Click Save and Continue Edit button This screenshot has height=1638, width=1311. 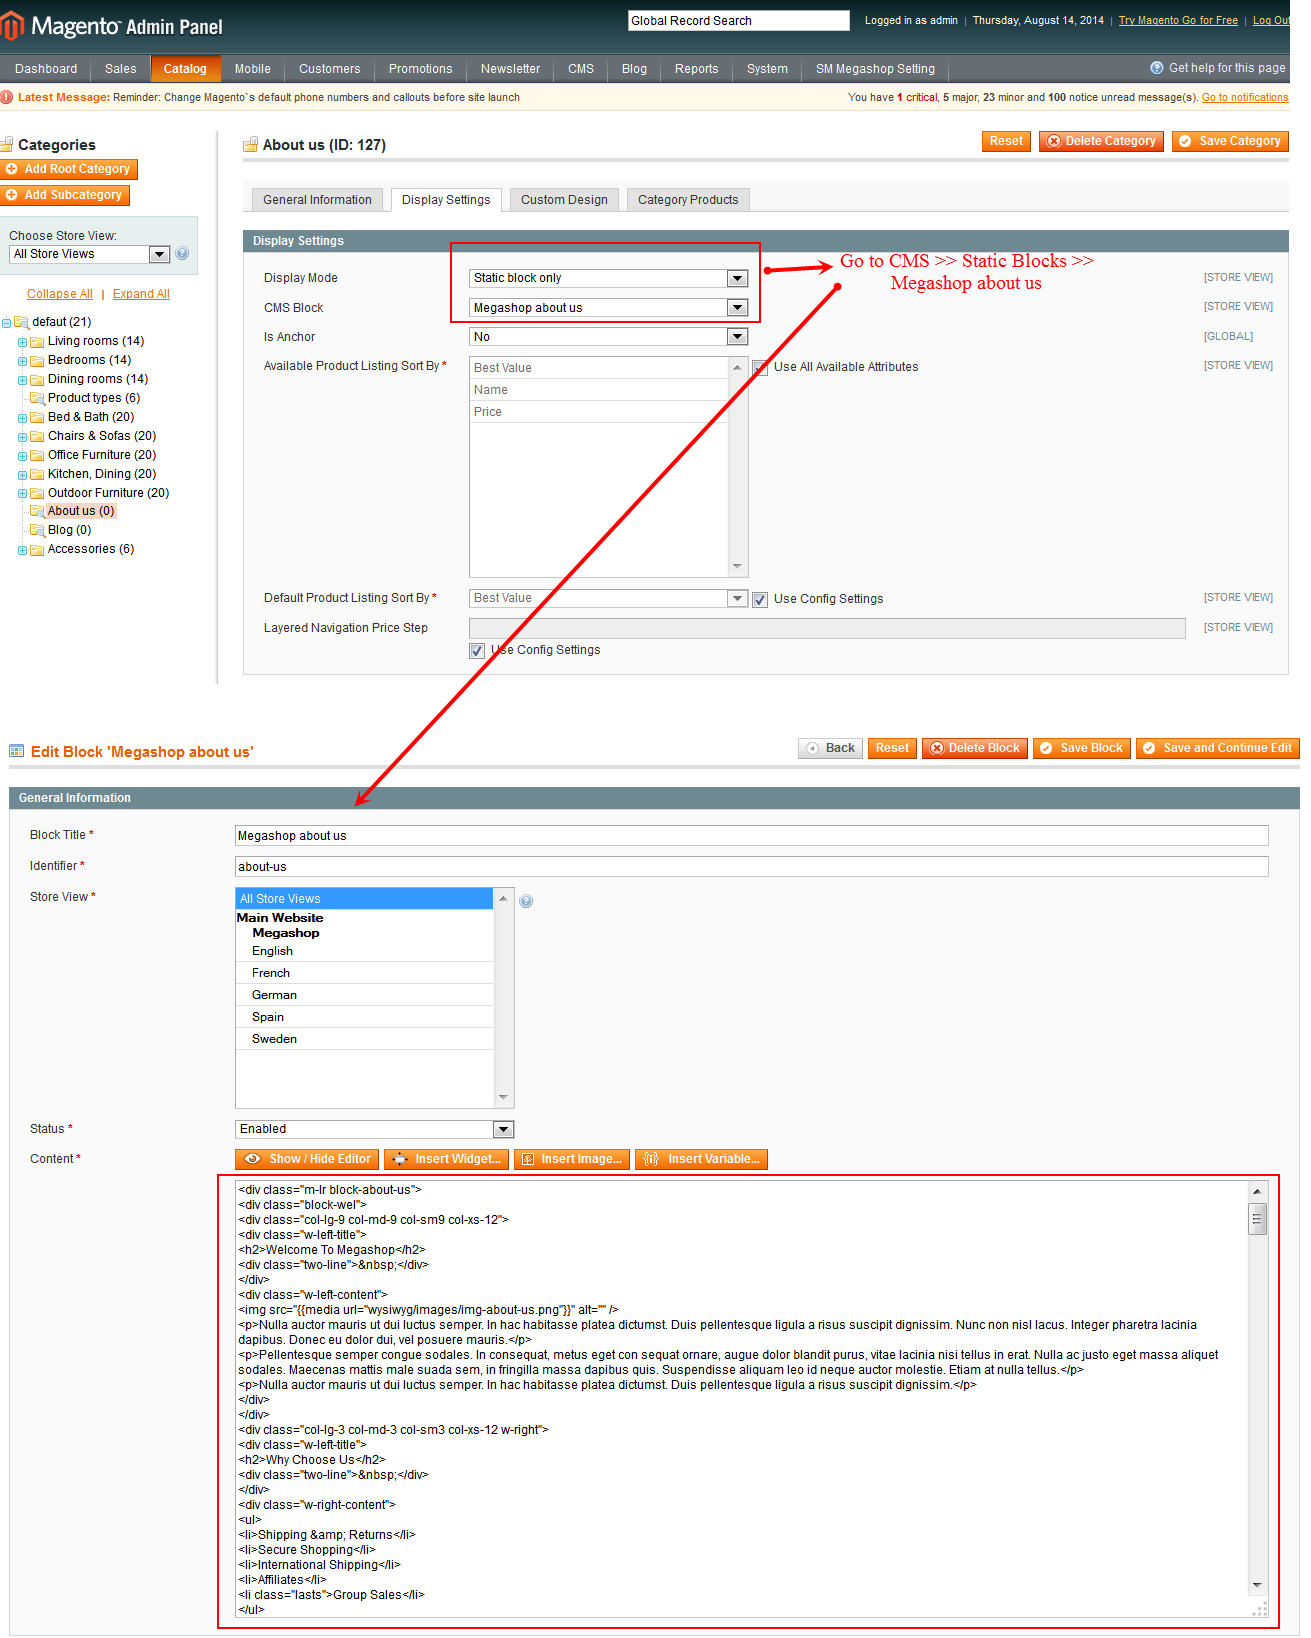click(x=1217, y=748)
